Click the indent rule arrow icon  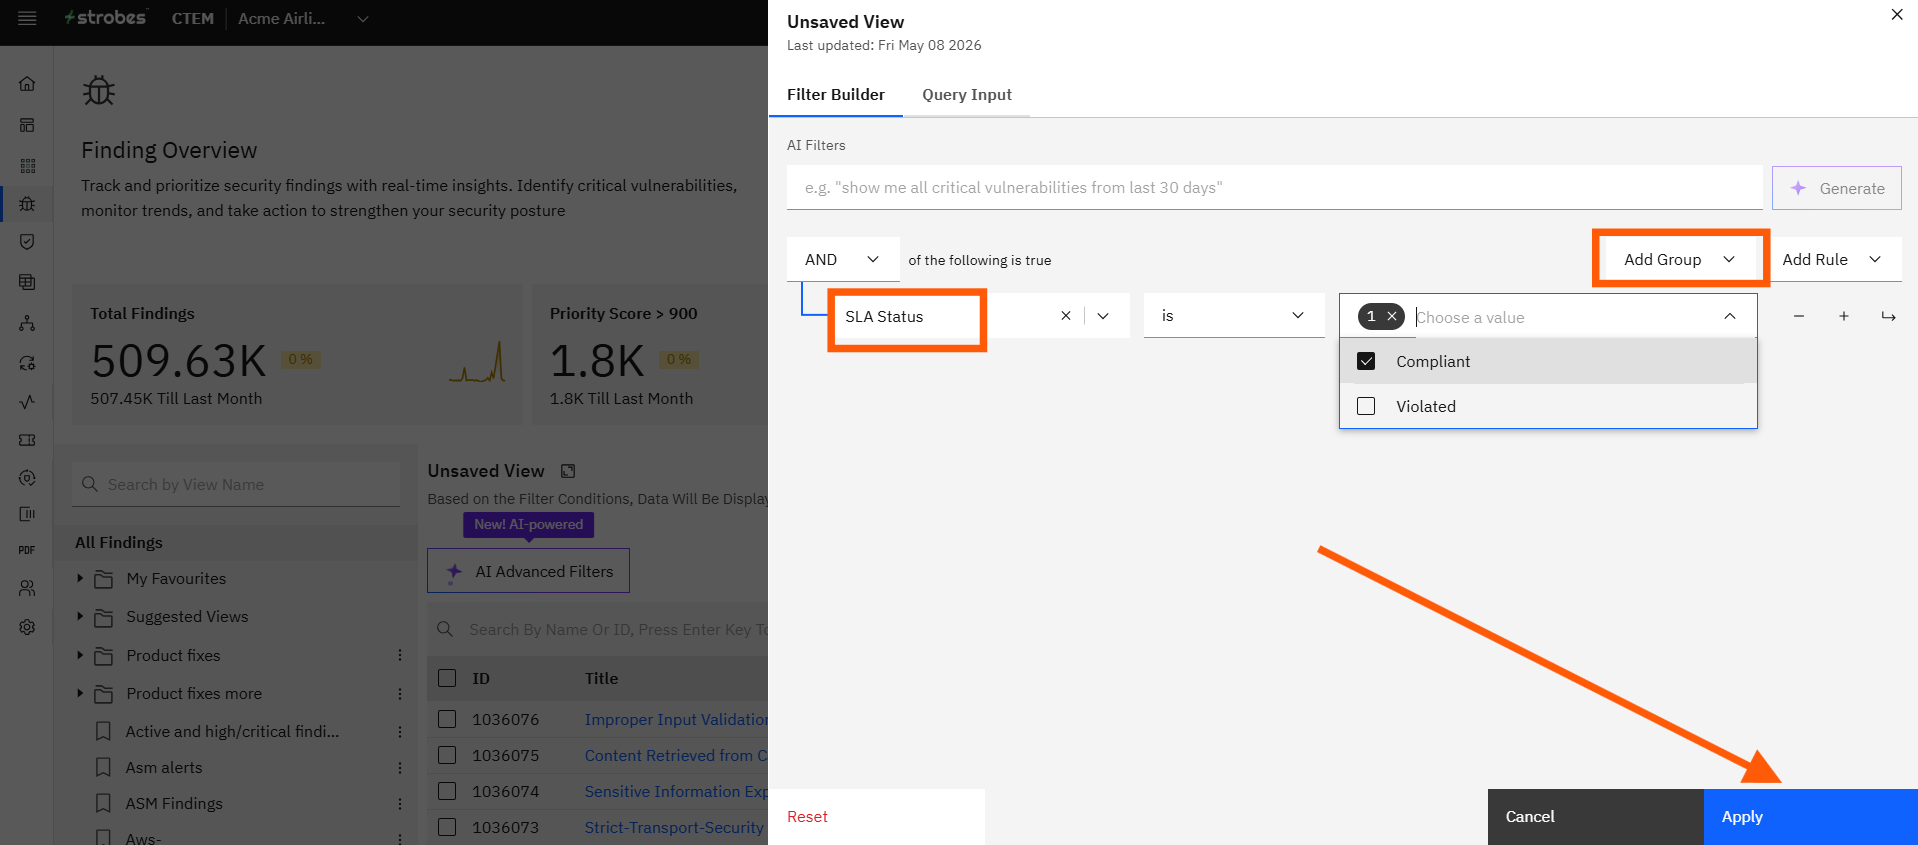click(x=1888, y=316)
